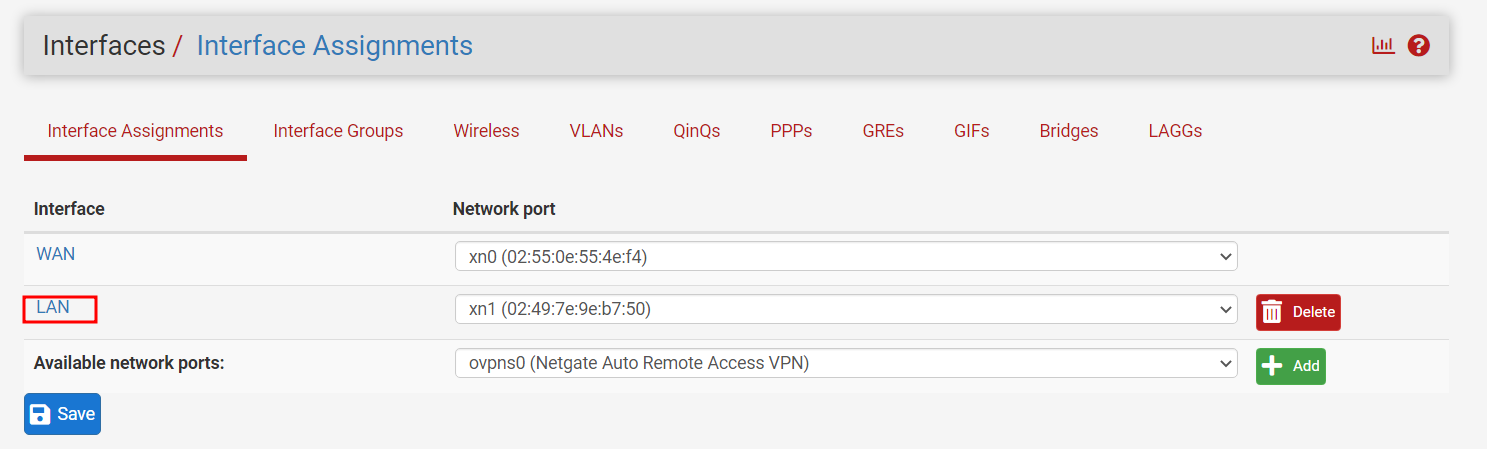The image size is (1487, 449).
Task: Save the interface assignments
Action: 62,414
